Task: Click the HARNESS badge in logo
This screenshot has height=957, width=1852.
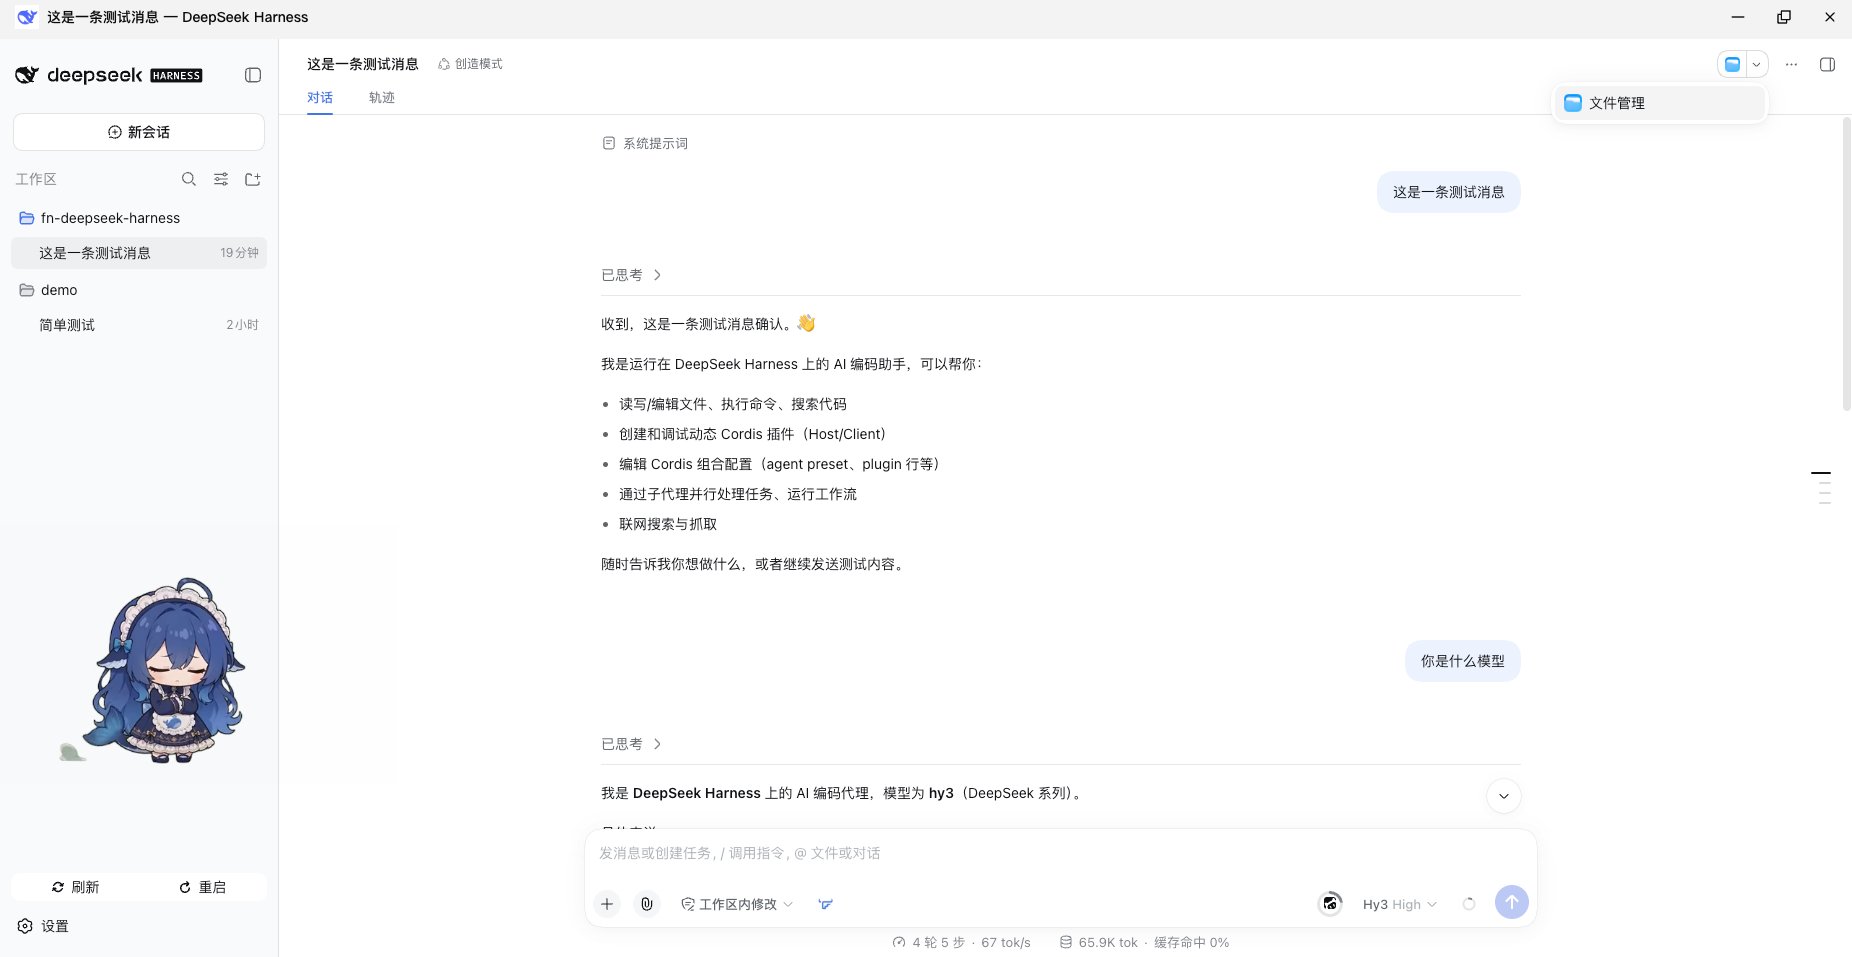Action: [177, 76]
